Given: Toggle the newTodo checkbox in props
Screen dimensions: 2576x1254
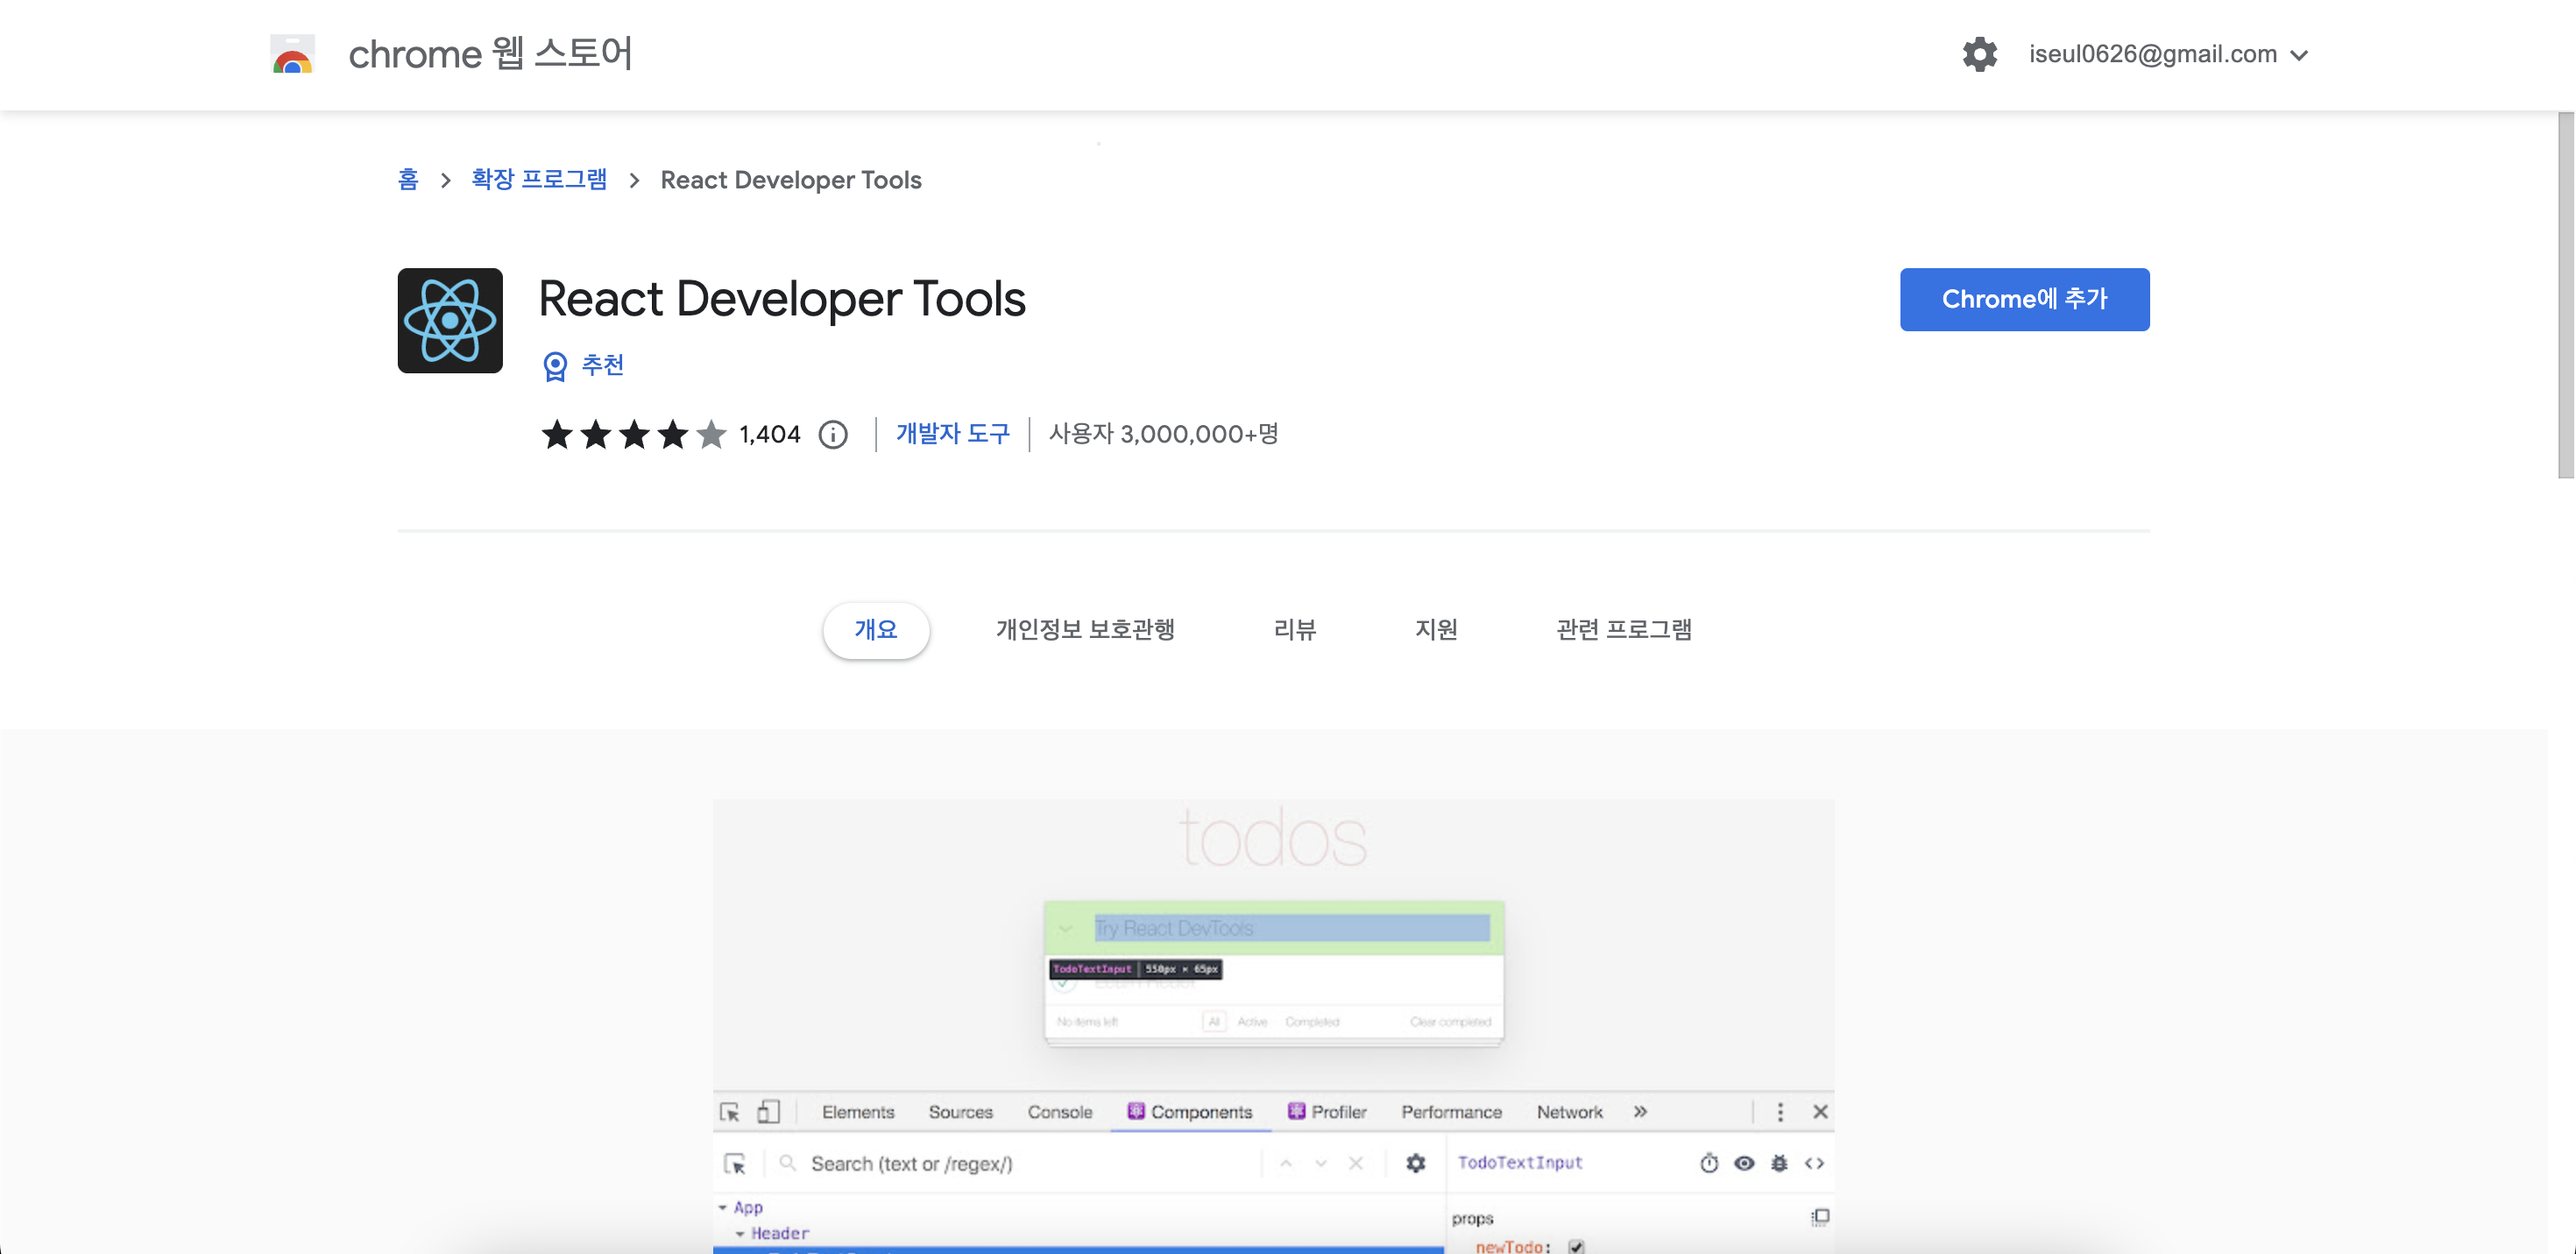Looking at the screenshot, I should point(1576,1246).
